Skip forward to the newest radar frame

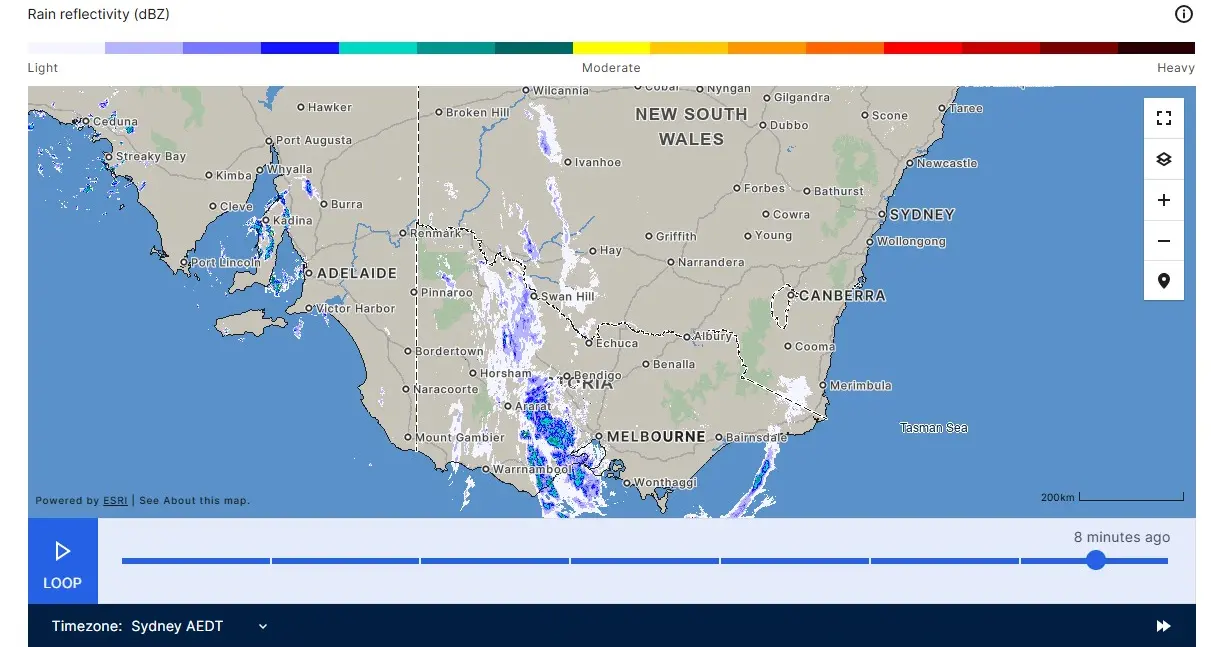[1162, 625]
